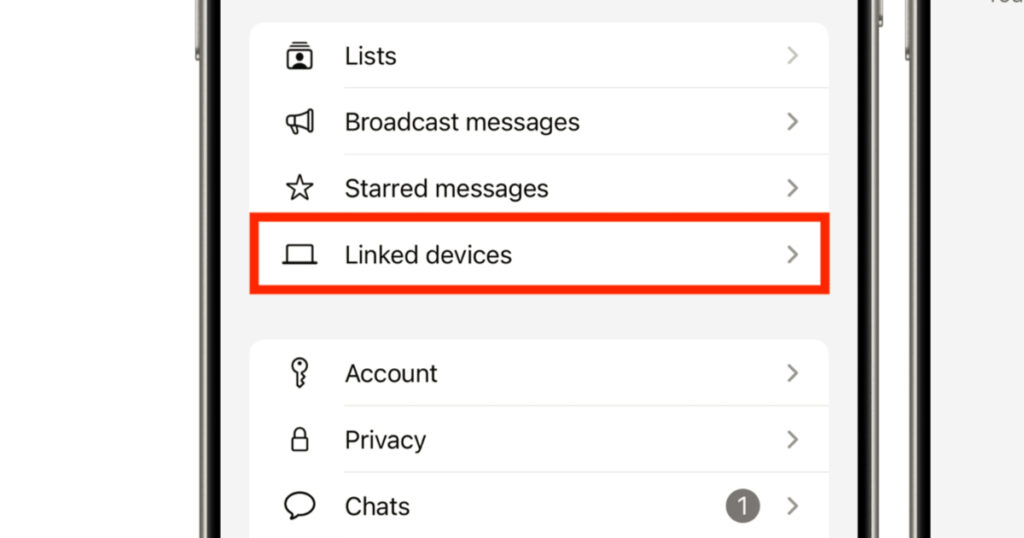This screenshot has height=538, width=1024.
Task: Open Broadcast messages via its chevron
Action: [x=792, y=122]
